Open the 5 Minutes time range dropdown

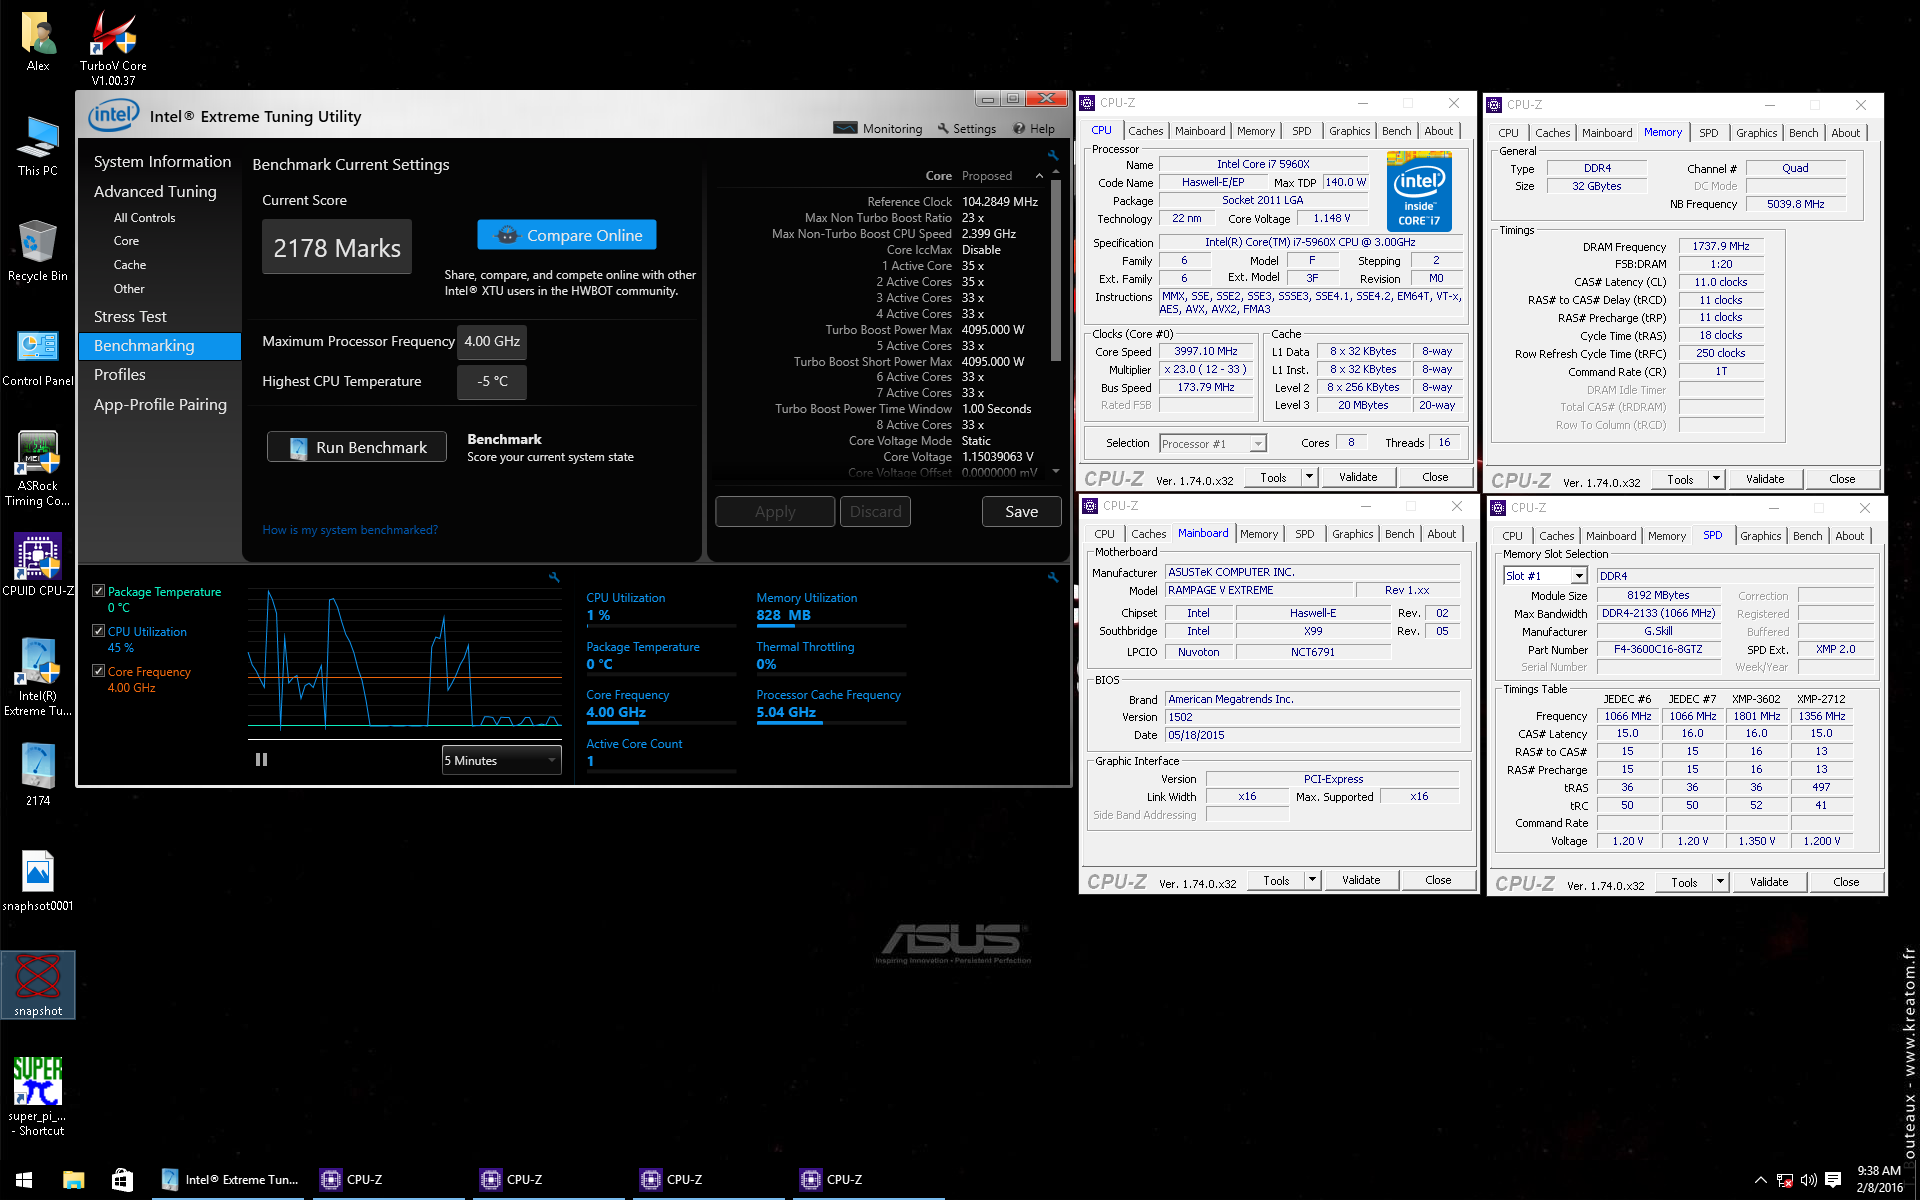point(501,760)
